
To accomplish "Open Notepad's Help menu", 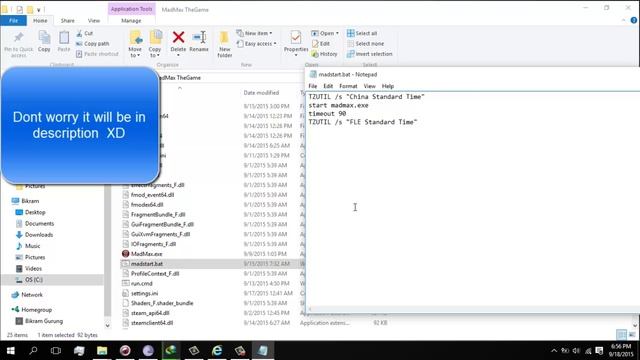I will (x=387, y=86).
